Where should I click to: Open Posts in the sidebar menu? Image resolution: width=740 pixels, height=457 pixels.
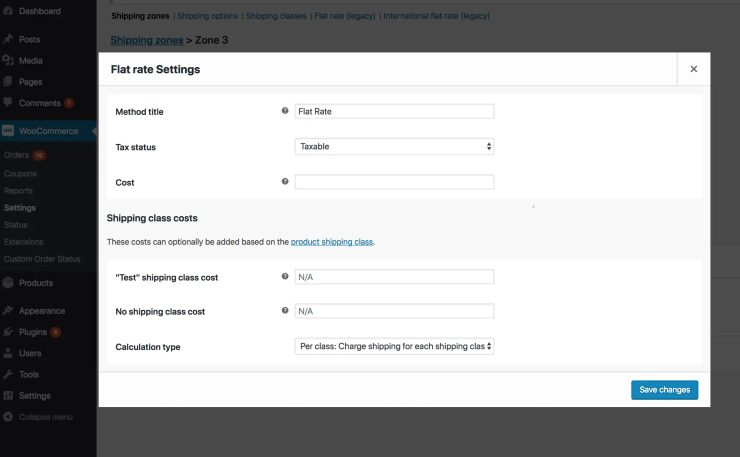tap(29, 39)
